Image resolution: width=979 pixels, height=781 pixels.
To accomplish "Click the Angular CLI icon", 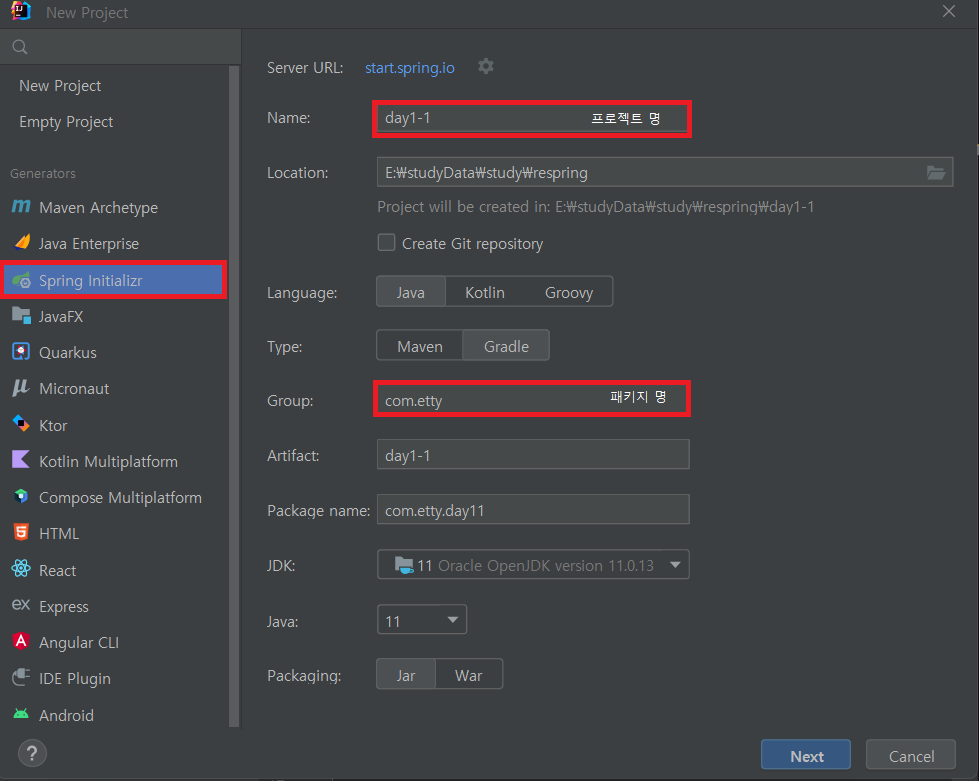I will (21, 641).
